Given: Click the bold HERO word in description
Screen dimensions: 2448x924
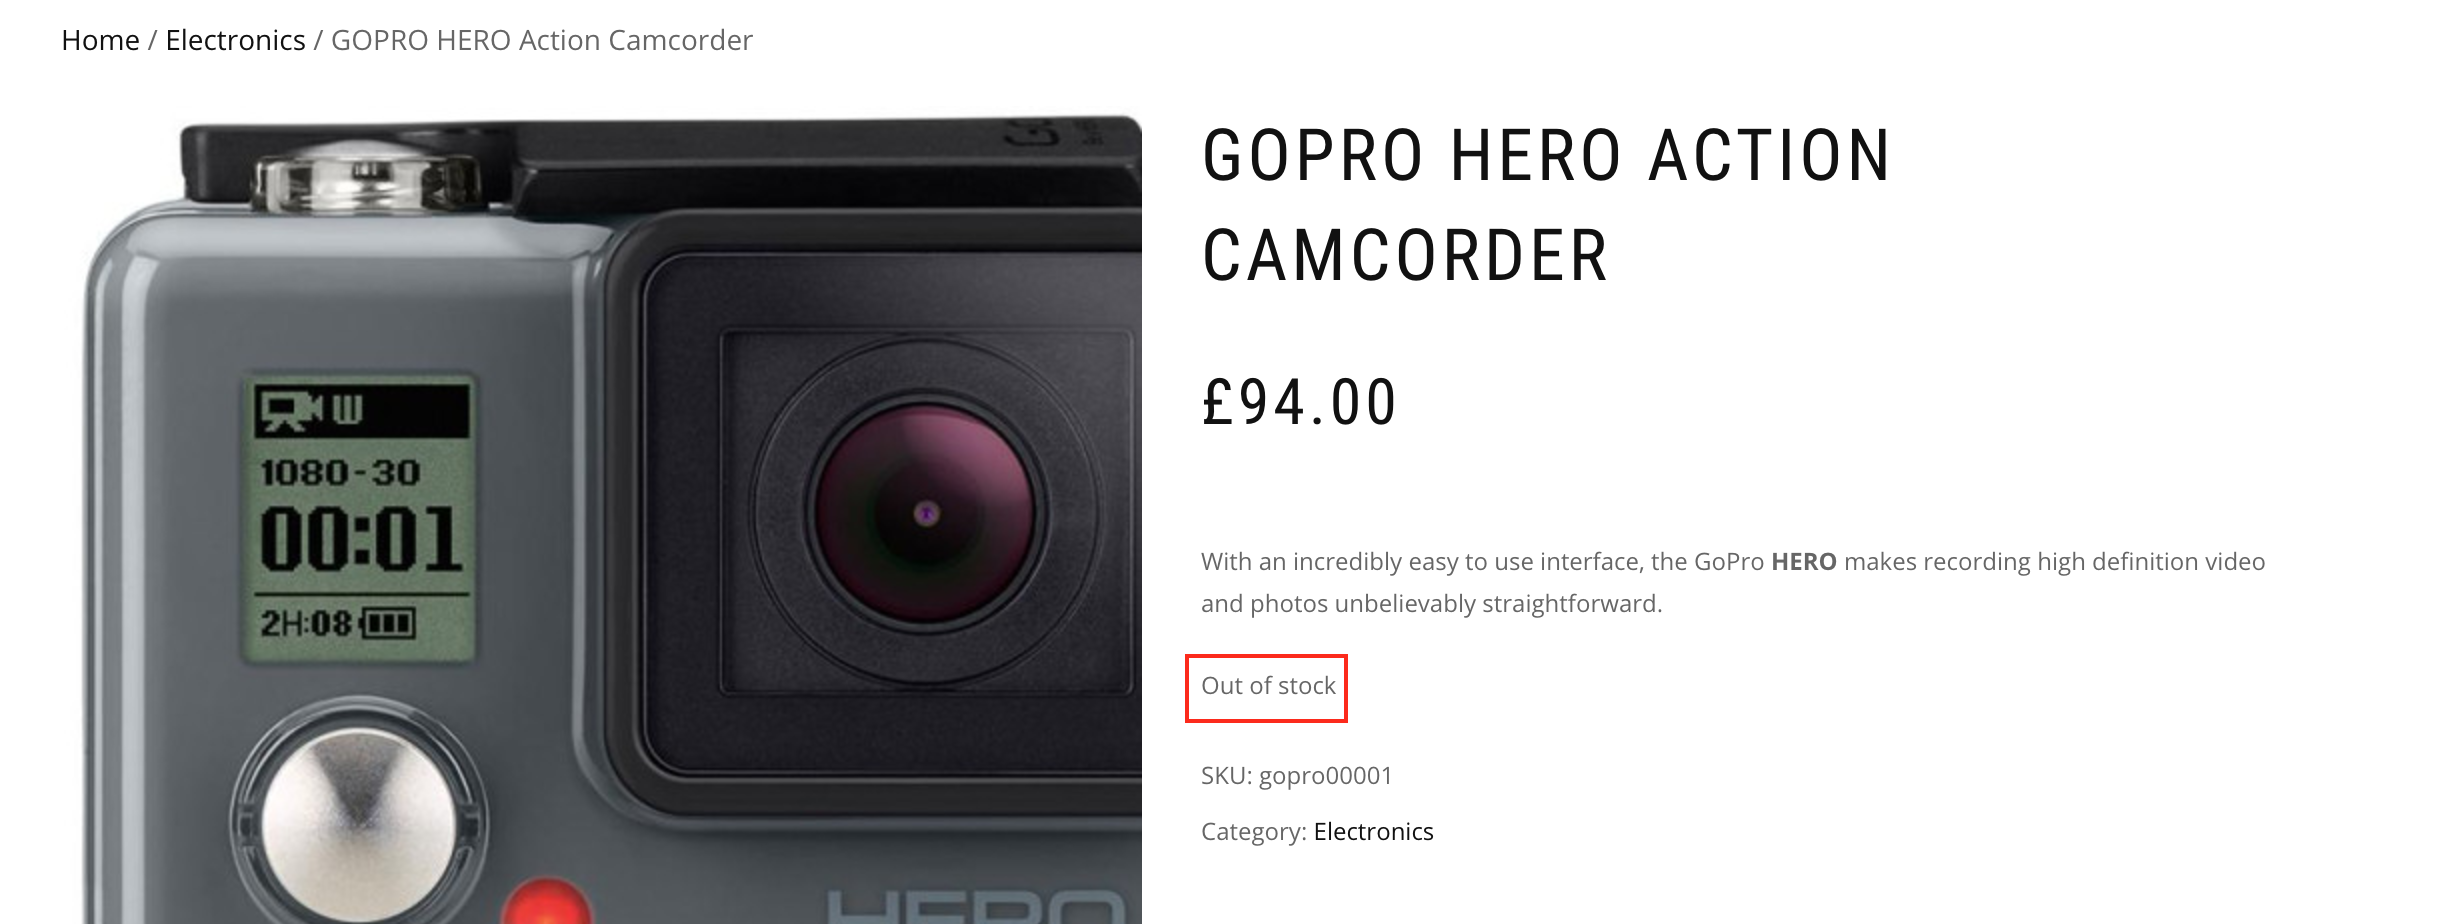Looking at the screenshot, I should click(x=1803, y=562).
